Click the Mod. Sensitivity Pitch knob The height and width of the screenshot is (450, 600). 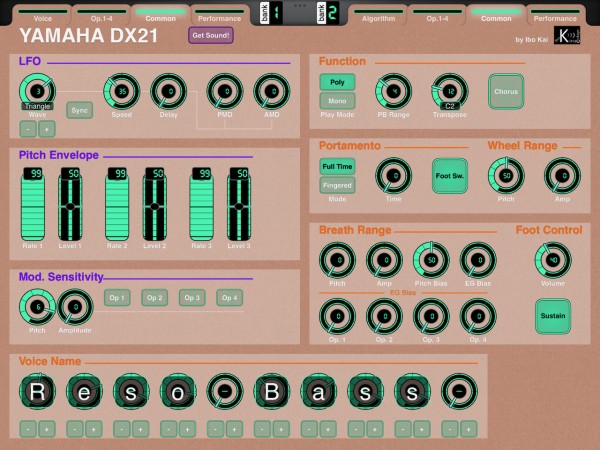[x=38, y=307]
